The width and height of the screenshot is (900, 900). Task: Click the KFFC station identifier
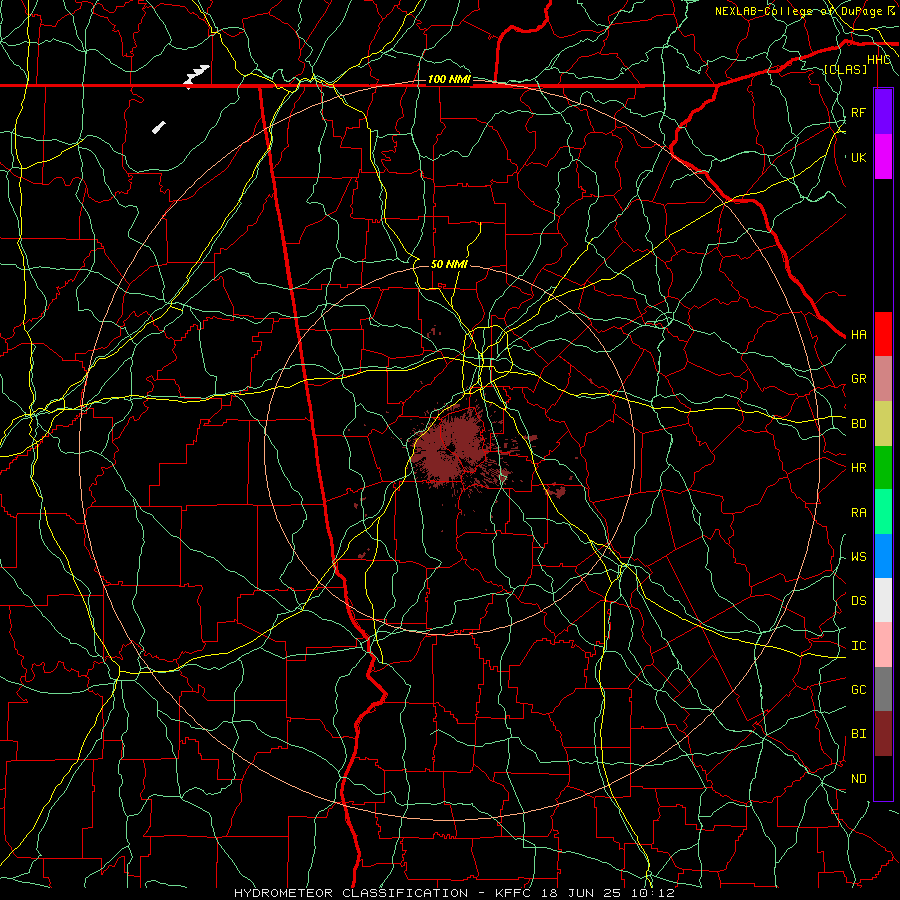click(x=514, y=893)
